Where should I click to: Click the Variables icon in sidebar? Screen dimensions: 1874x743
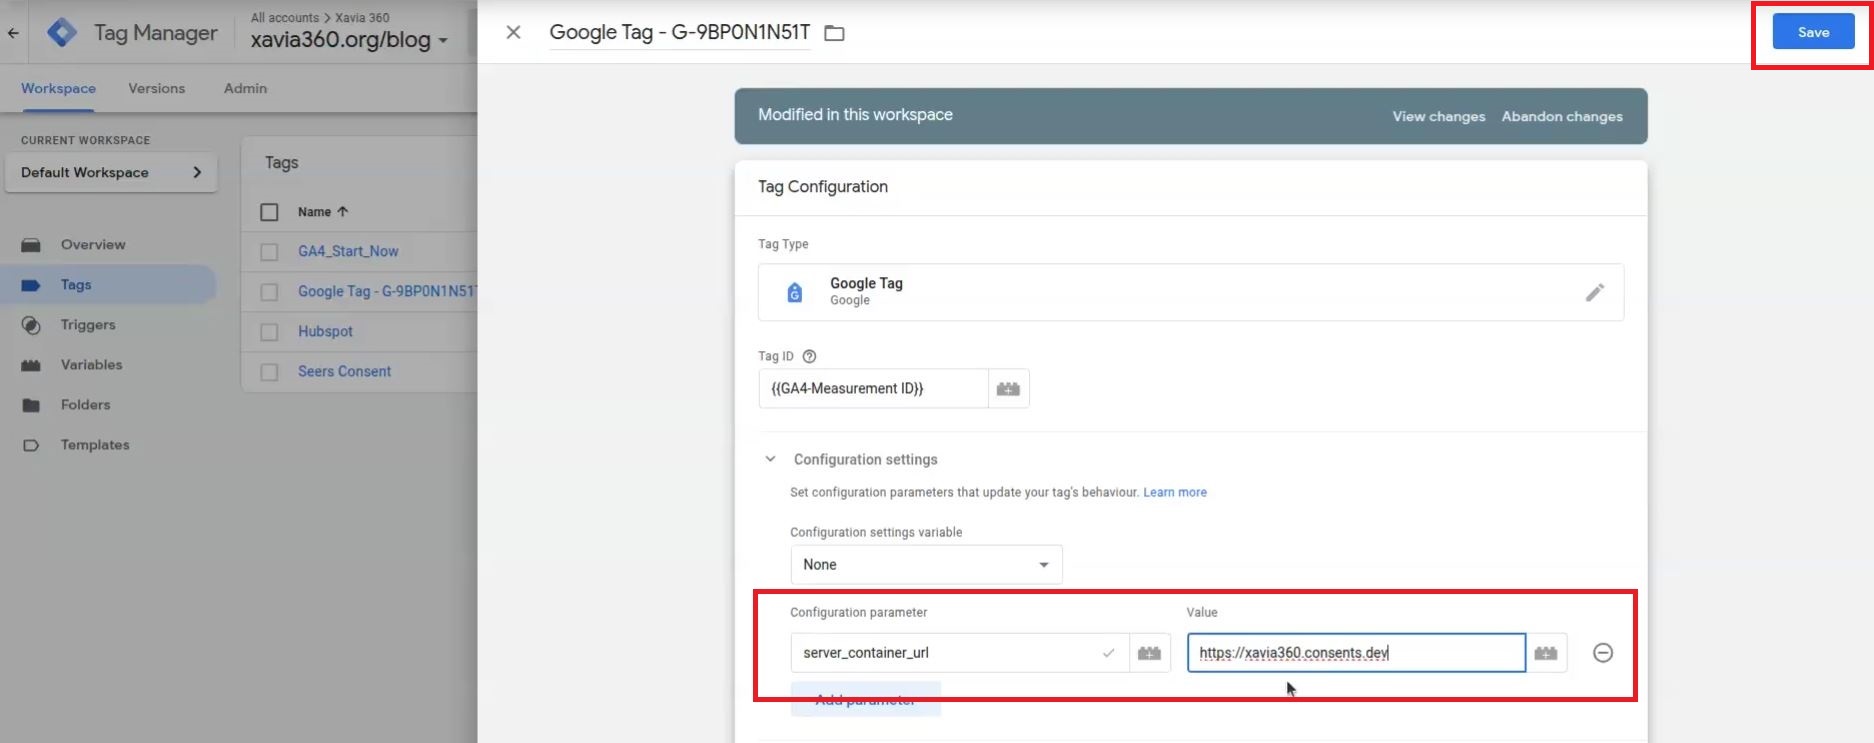[31, 365]
